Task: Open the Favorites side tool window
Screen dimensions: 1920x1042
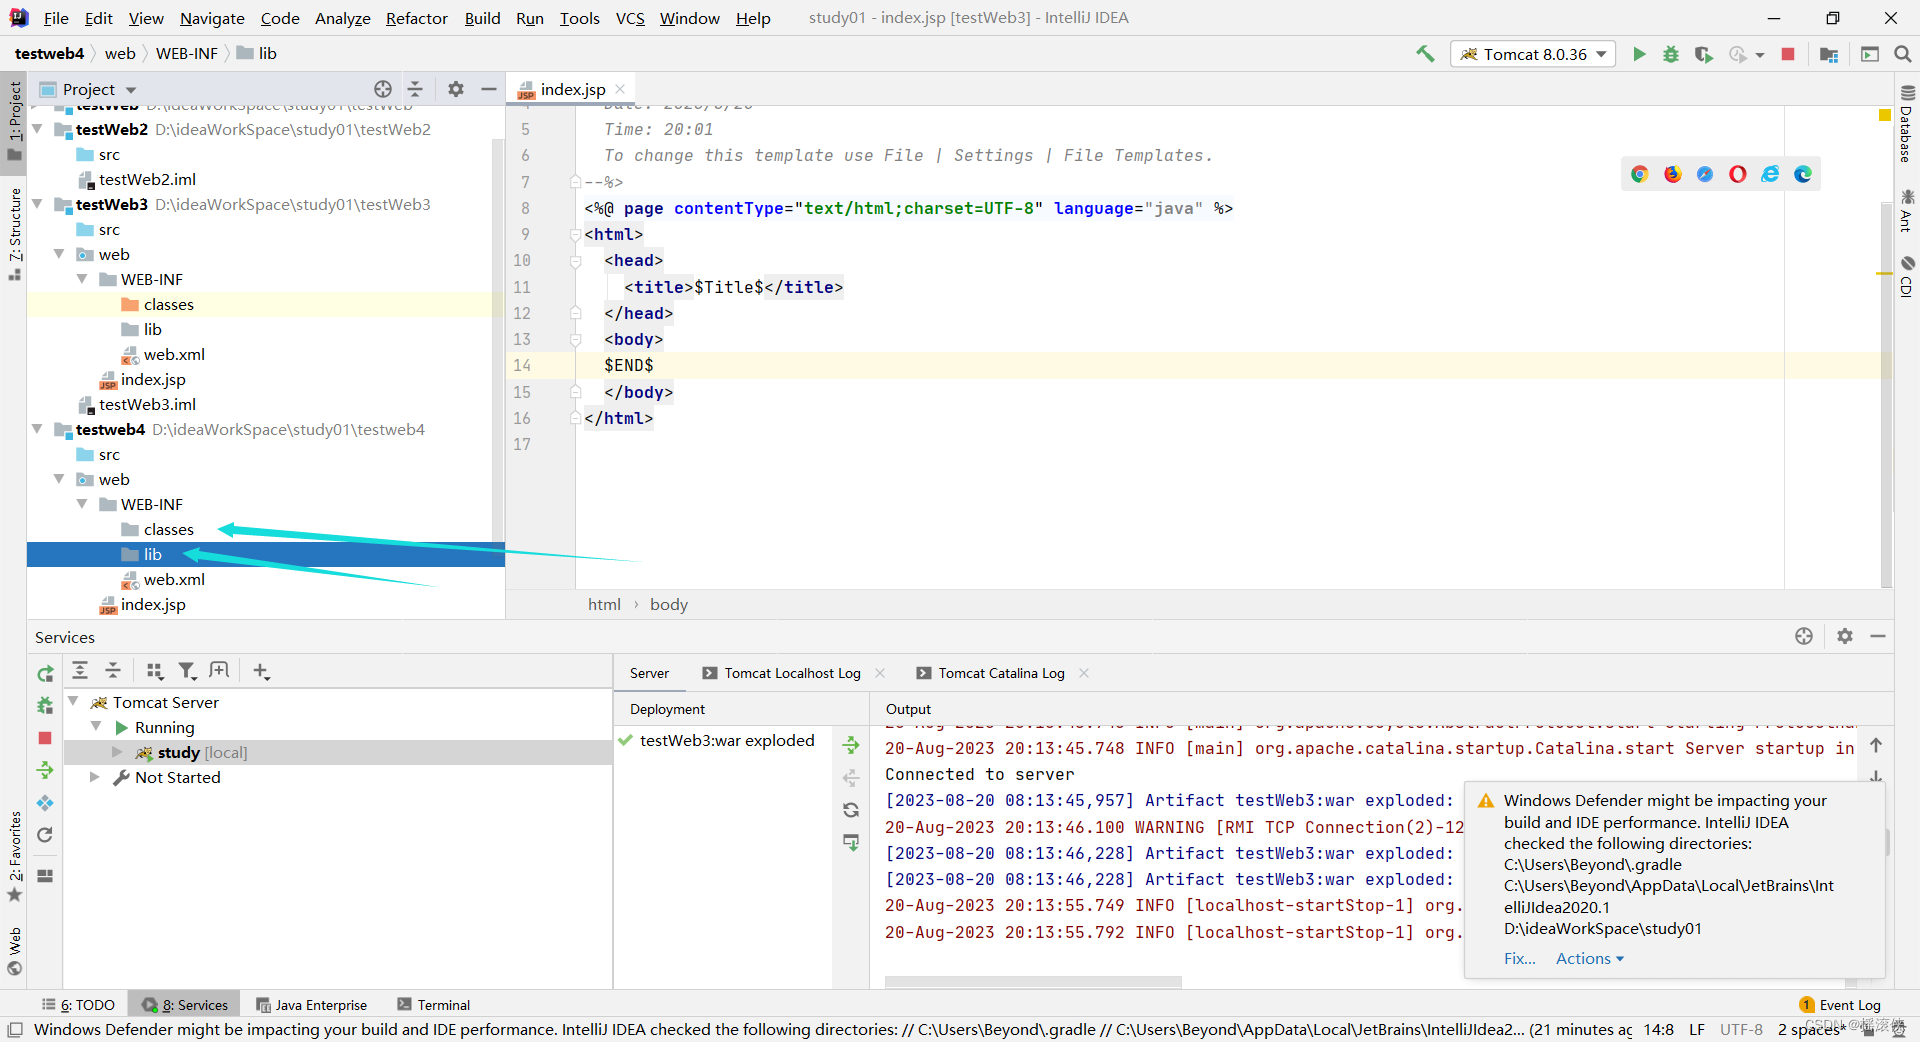Action: tap(14, 856)
